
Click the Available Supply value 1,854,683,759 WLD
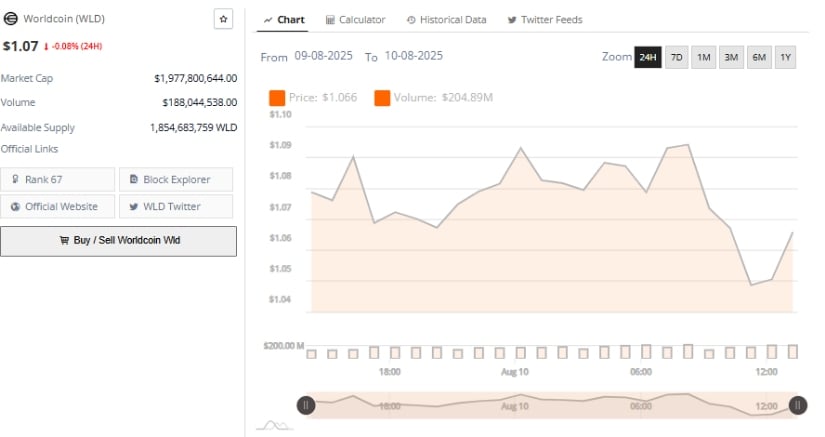point(193,128)
